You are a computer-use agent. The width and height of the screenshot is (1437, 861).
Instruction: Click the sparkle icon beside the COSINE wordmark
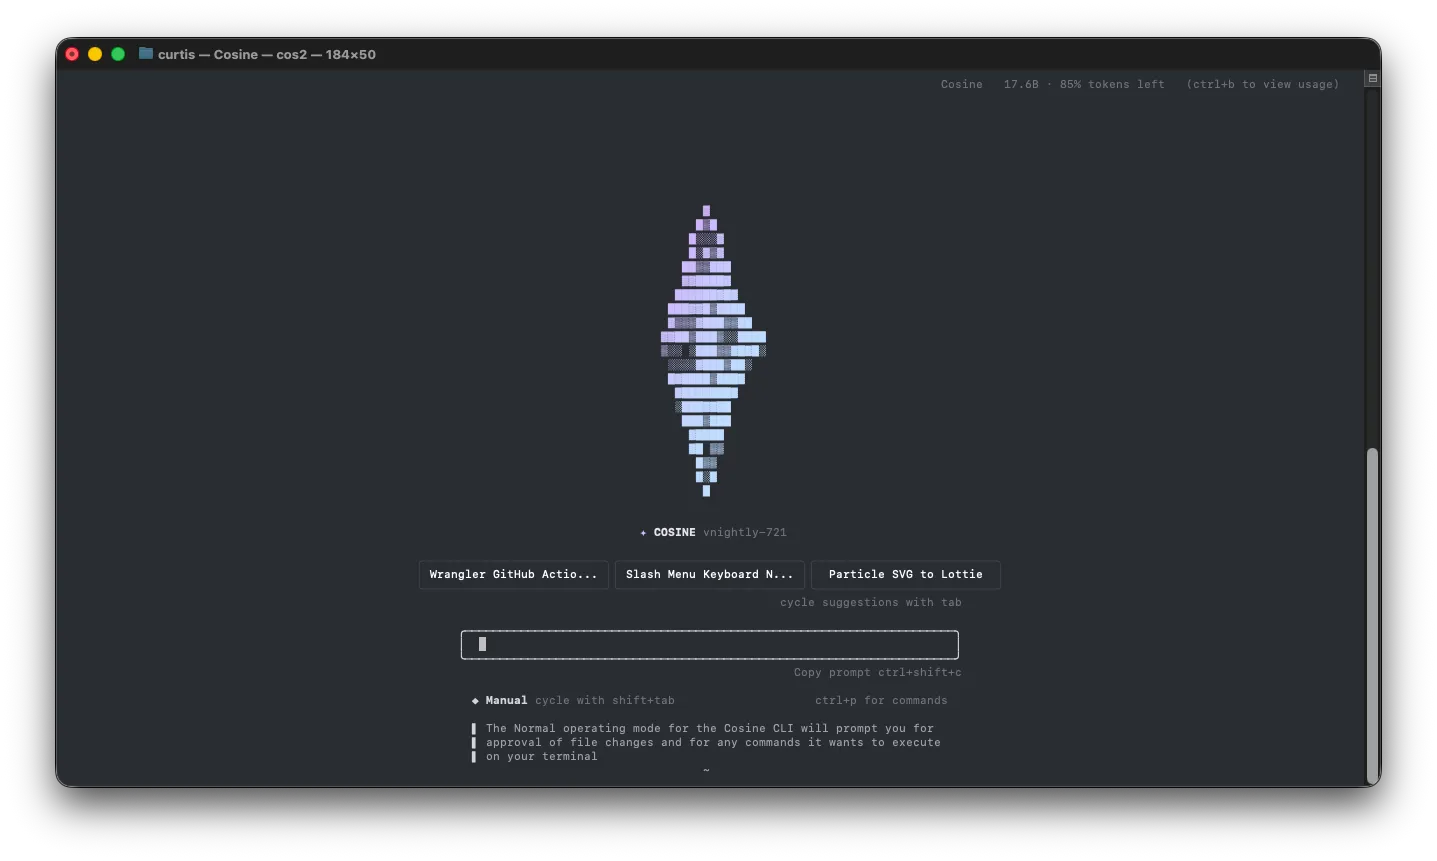click(x=643, y=532)
